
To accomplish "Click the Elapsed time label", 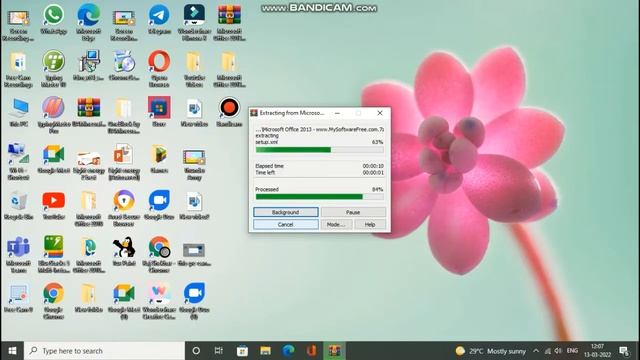I will (269, 166).
